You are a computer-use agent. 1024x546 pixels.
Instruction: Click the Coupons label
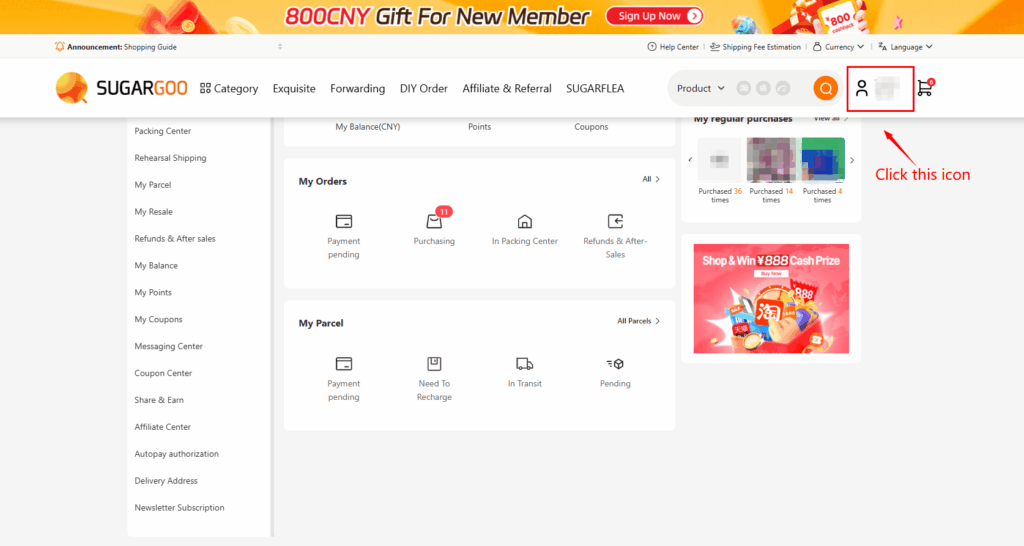(591, 127)
